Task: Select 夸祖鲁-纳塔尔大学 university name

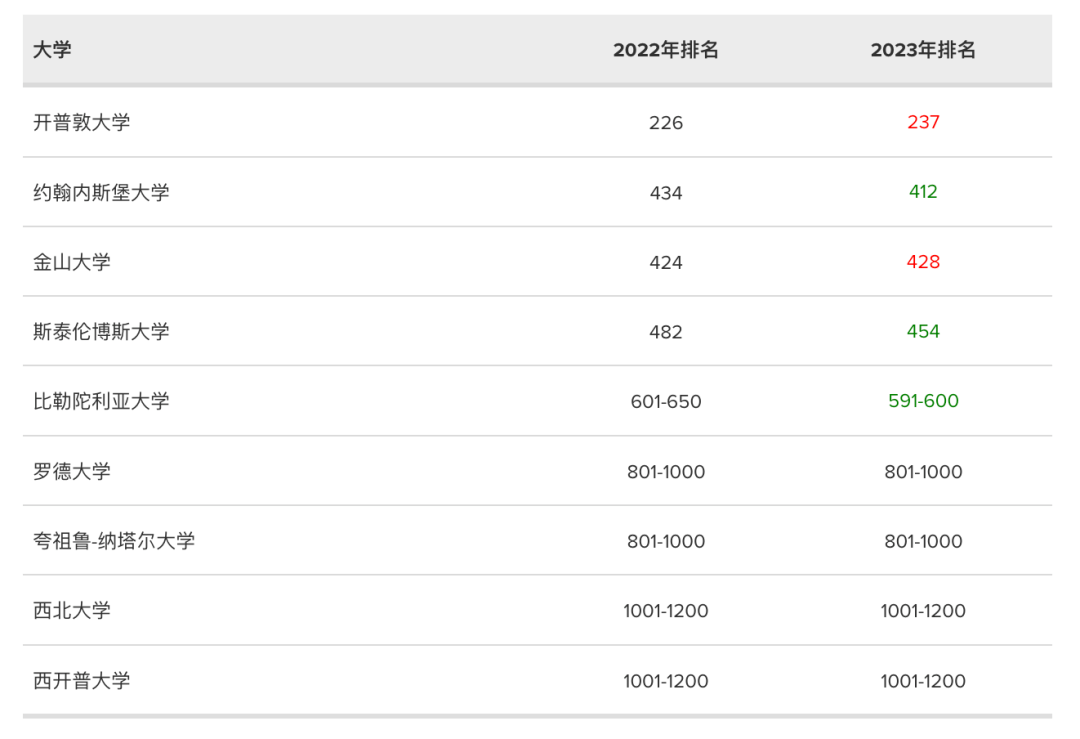Action: point(114,541)
